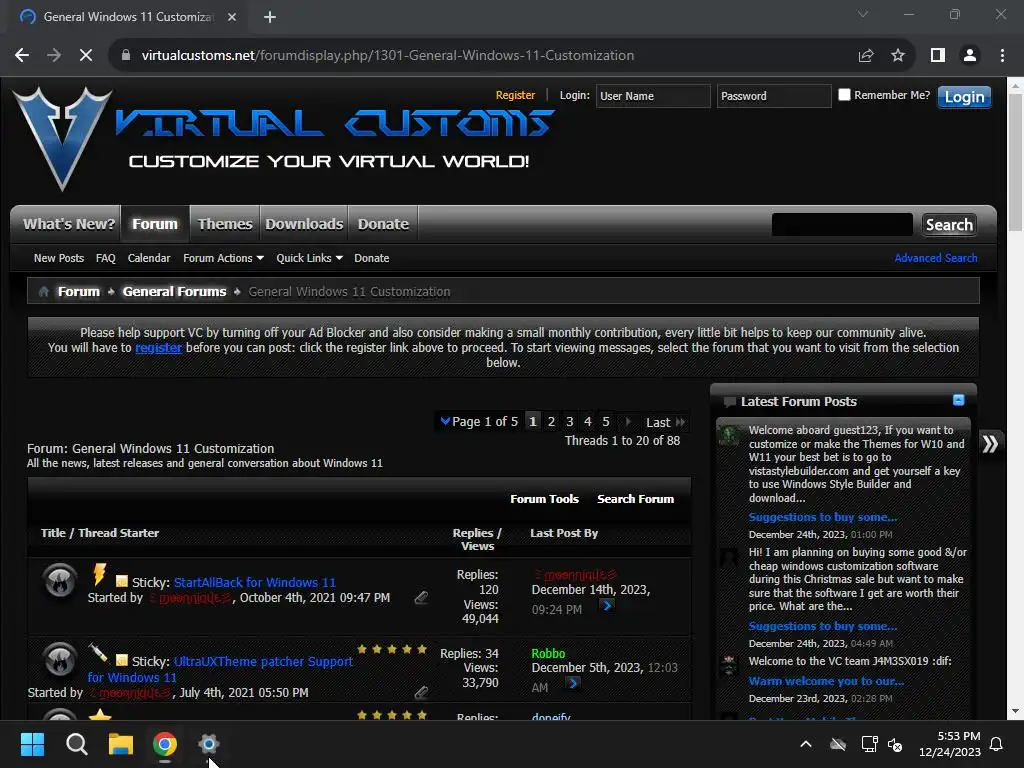Open UltraUXTheme patcher Support thread
This screenshot has height=768, width=1024.
coord(263,662)
